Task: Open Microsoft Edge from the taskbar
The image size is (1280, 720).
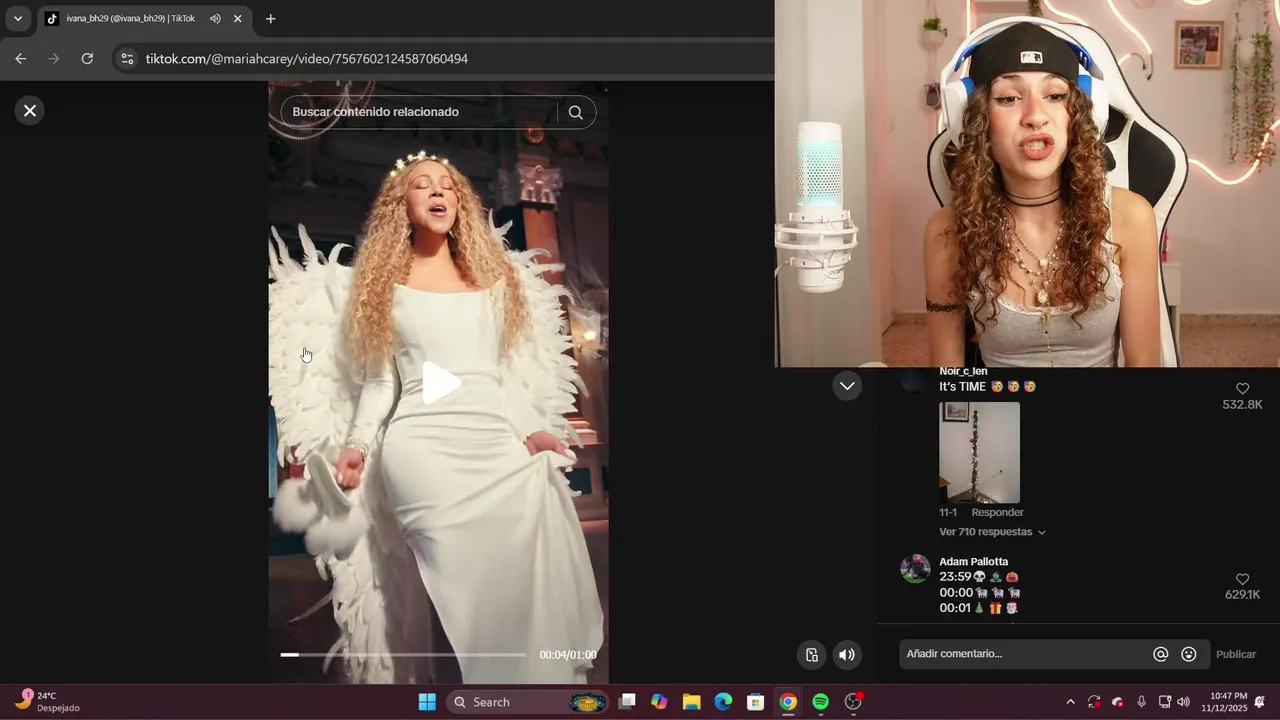Action: (723, 702)
